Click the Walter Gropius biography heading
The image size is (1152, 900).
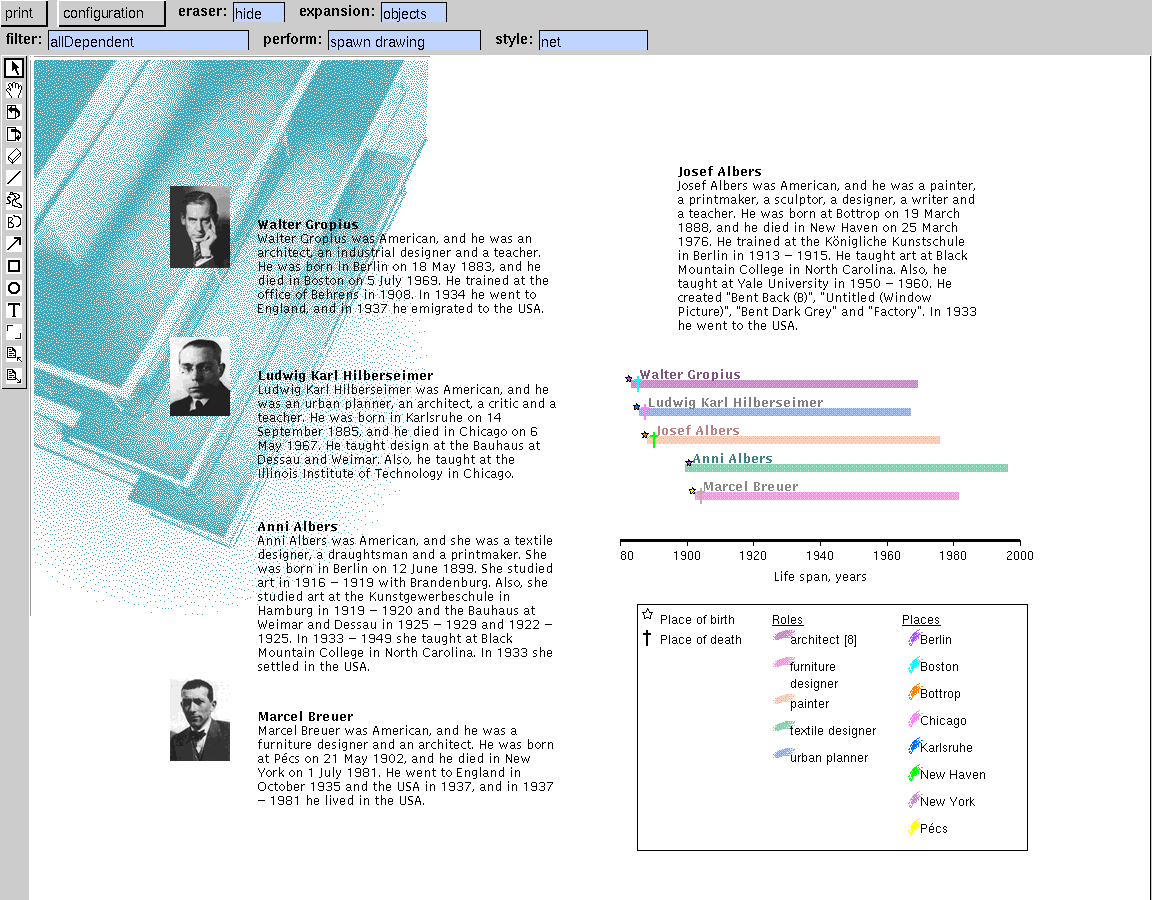point(308,225)
